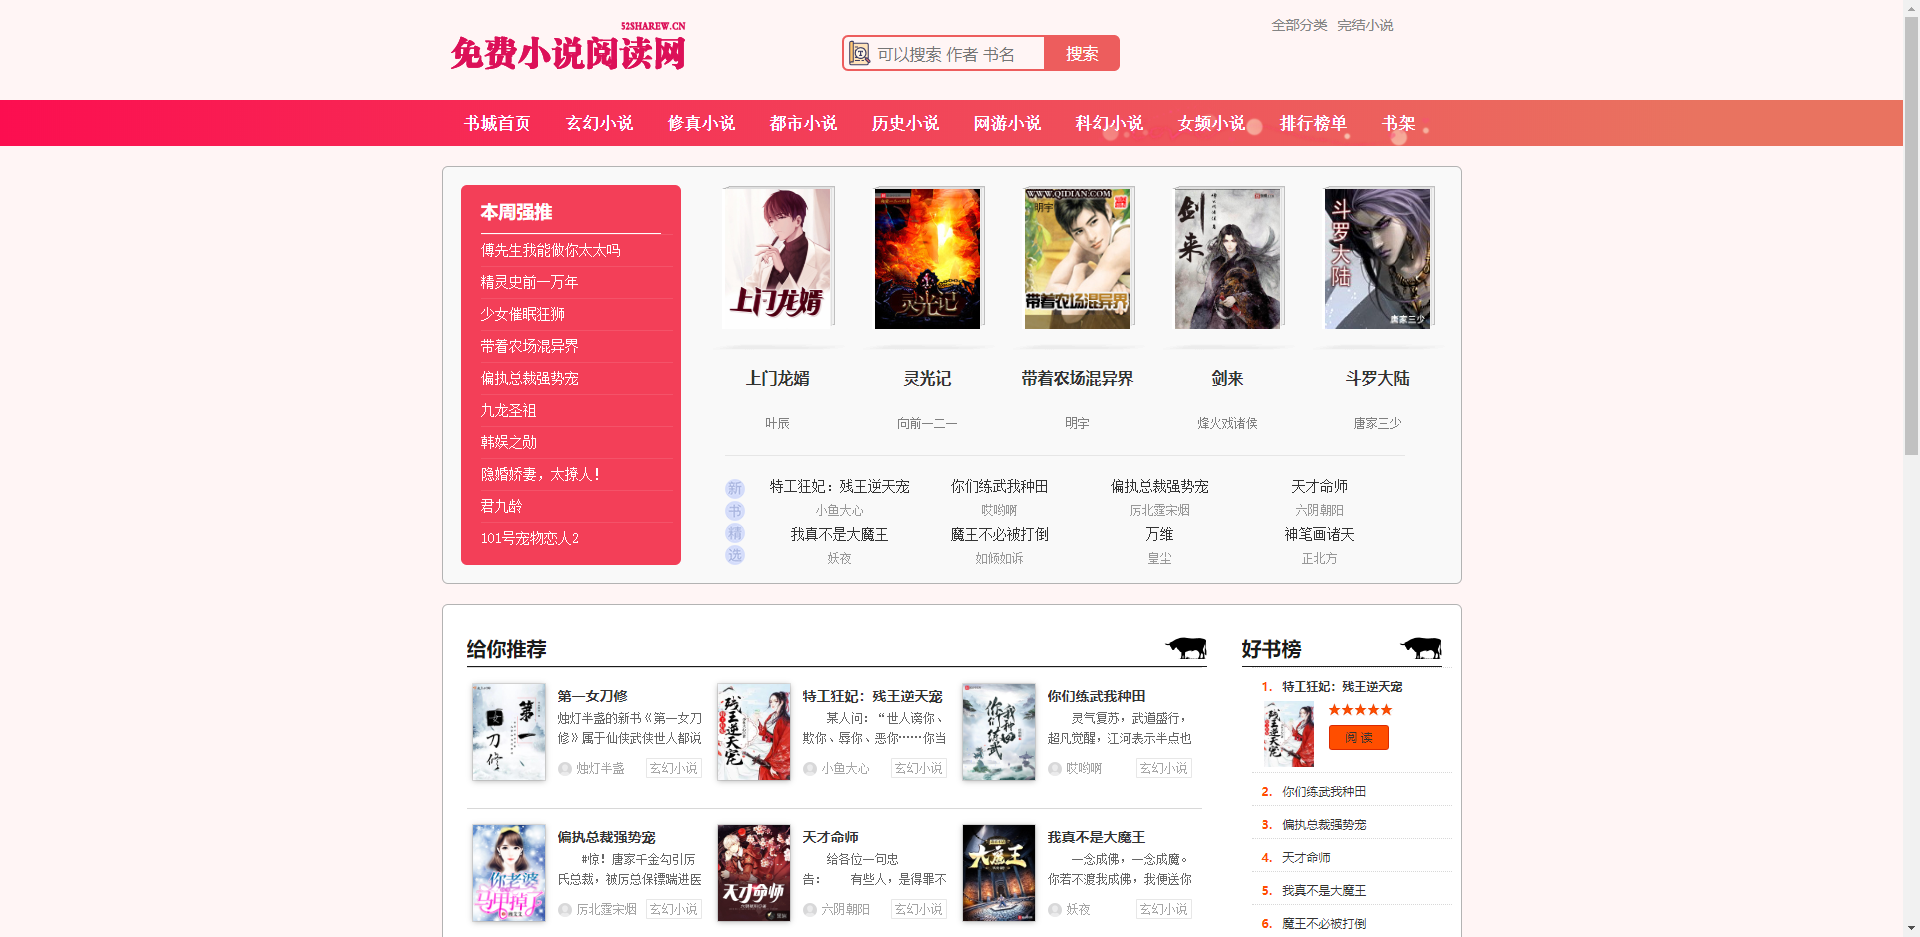1920x937 pixels.
Task: Click 玄幻小说 tag on 天才命师 card
Action: (x=919, y=909)
